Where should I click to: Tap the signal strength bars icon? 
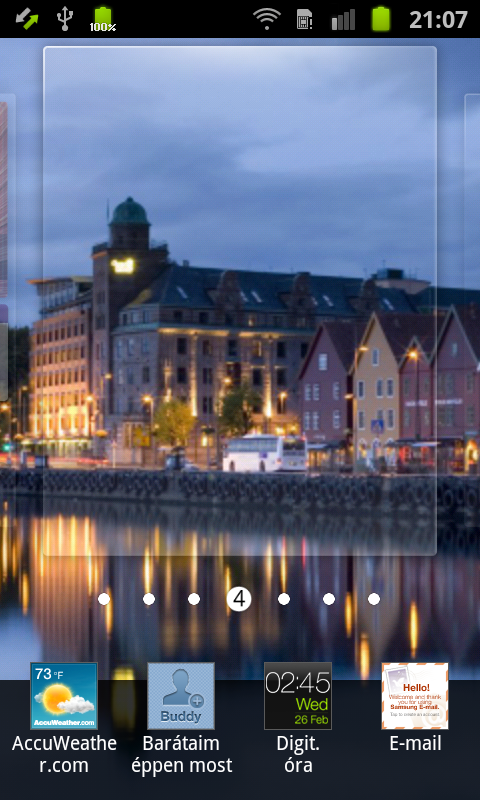click(343, 20)
